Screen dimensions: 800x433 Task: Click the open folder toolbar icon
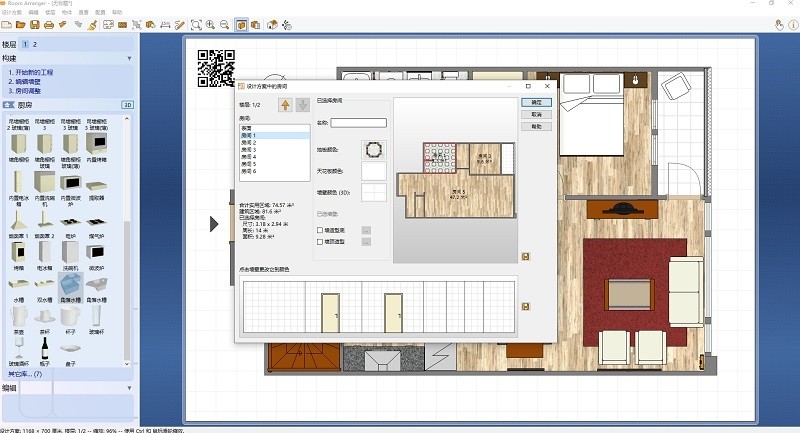[x=22, y=24]
